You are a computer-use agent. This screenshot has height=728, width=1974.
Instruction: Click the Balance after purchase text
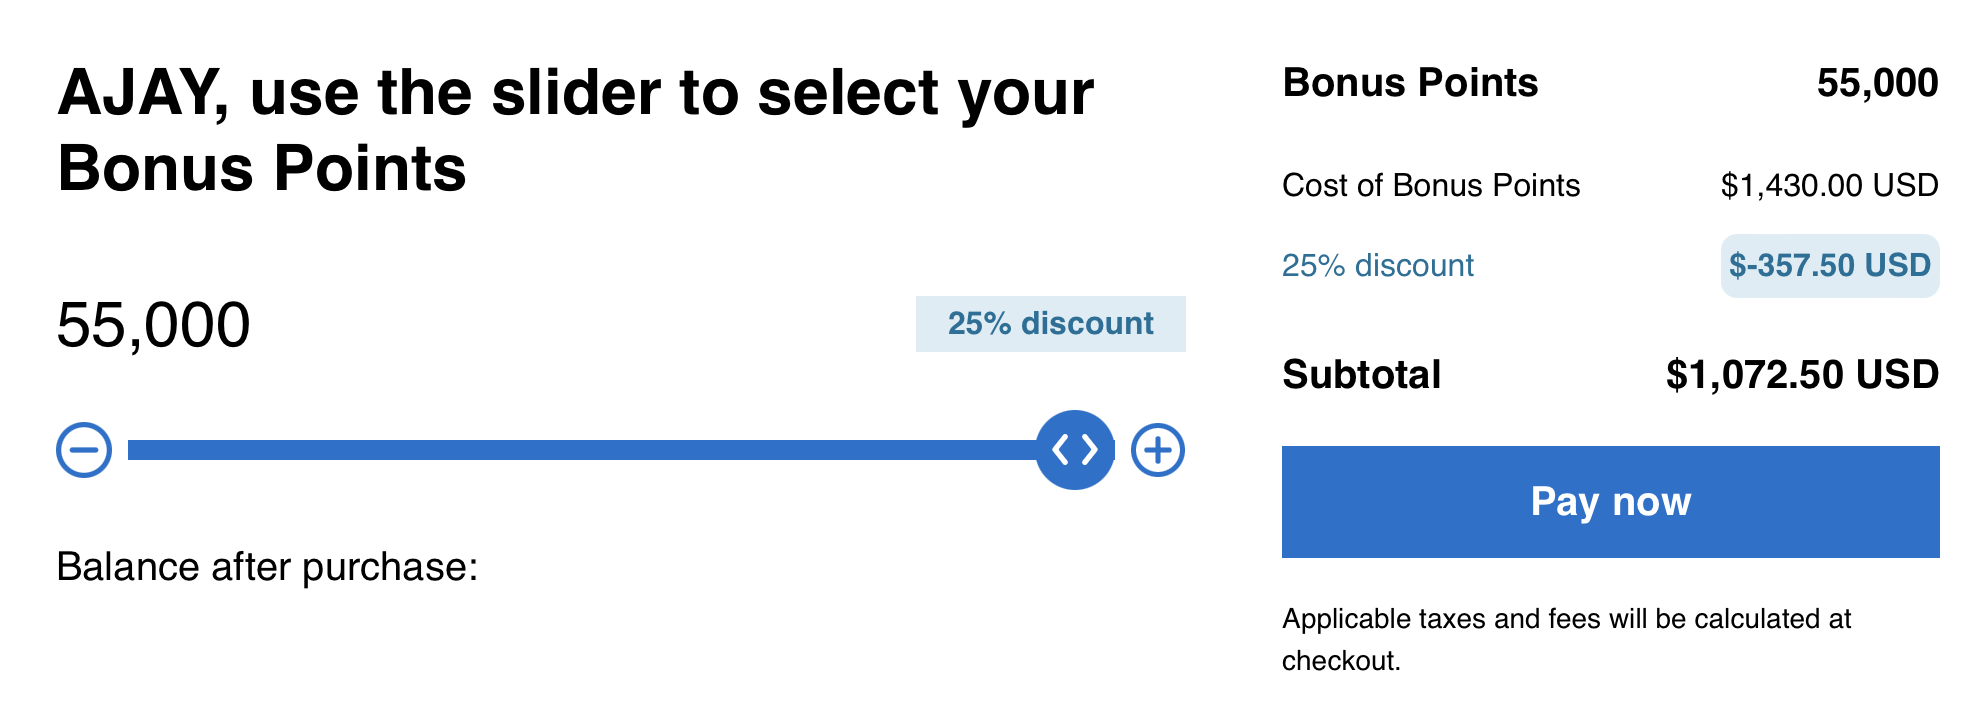267,567
